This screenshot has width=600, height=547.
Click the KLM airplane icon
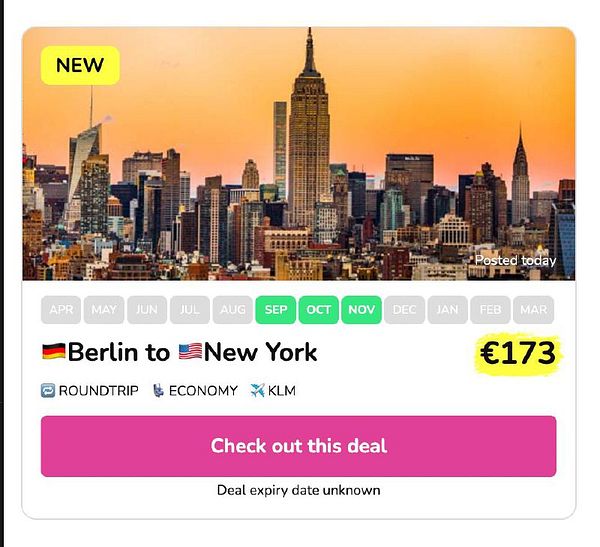point(258,390)
